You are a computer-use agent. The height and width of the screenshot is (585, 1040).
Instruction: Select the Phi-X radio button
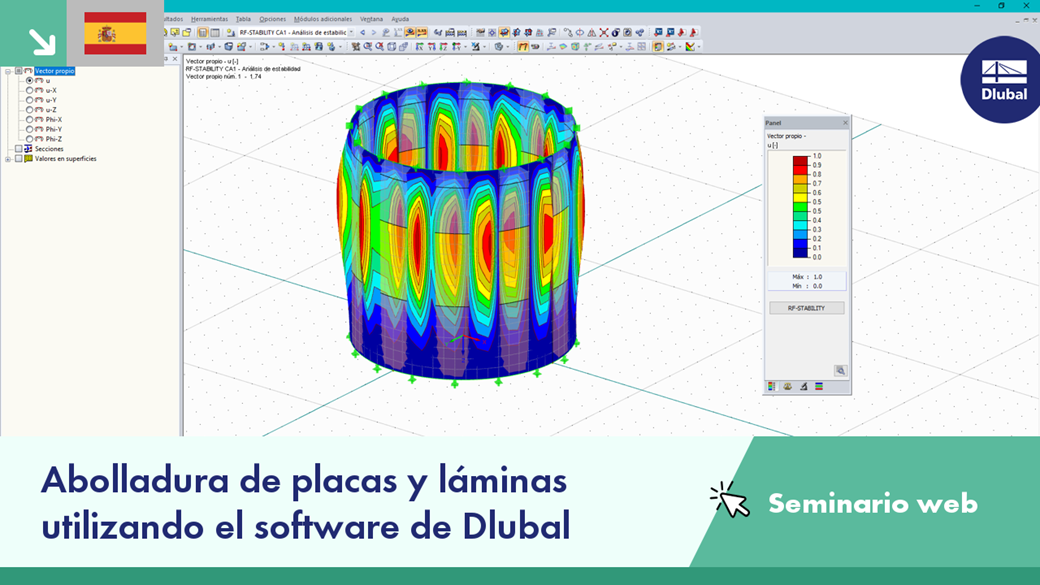pos(29,119)
